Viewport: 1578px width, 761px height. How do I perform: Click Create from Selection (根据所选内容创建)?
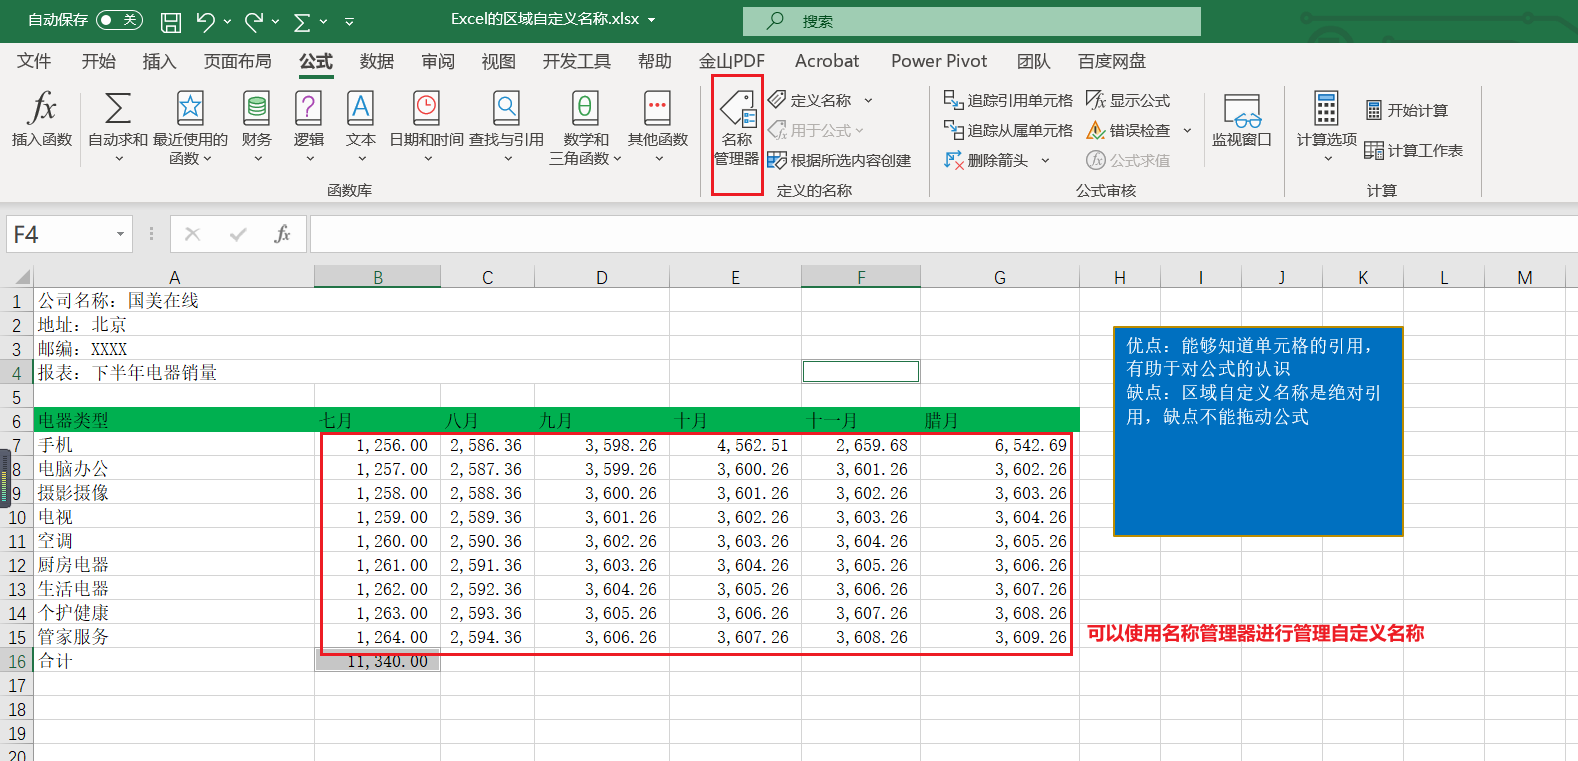tap(839, 160)
